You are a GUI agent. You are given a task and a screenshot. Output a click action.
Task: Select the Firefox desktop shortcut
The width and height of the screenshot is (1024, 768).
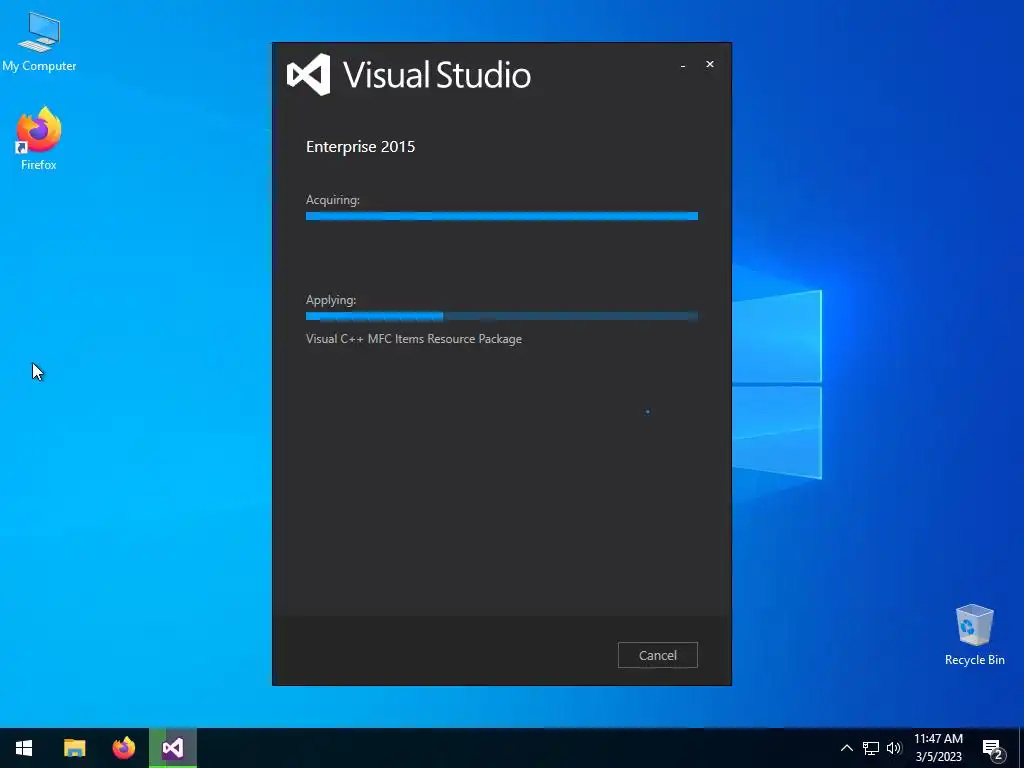(39, 138)
